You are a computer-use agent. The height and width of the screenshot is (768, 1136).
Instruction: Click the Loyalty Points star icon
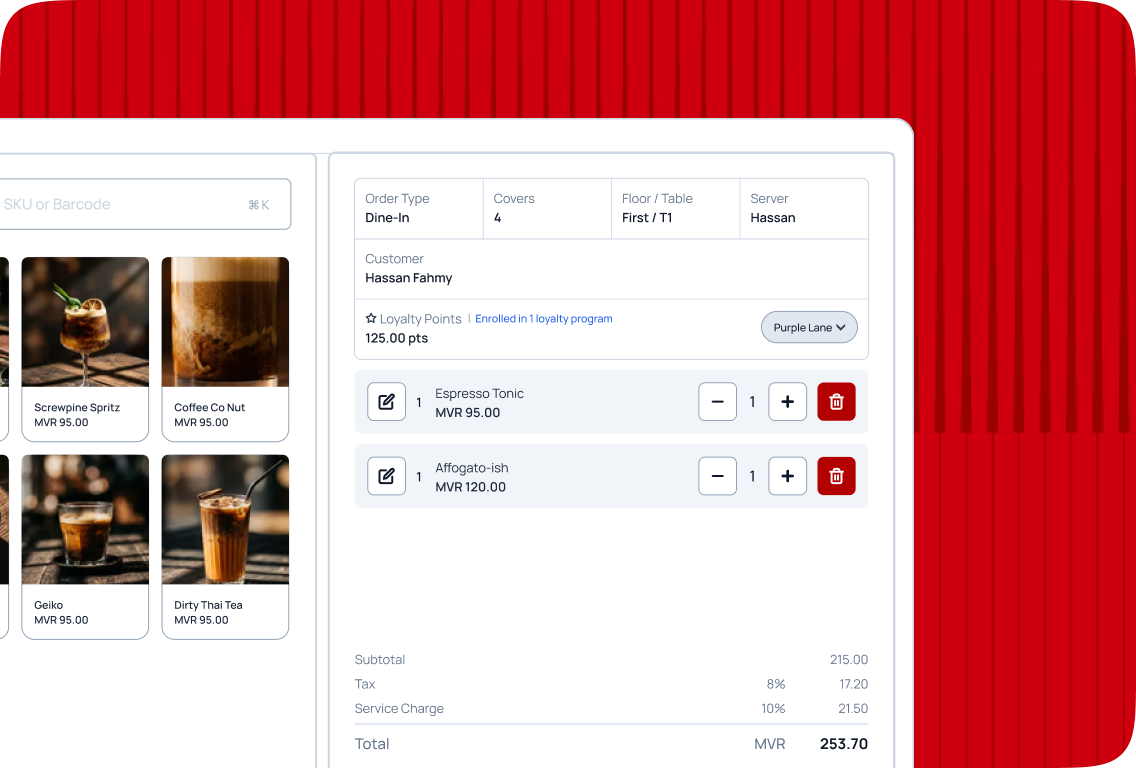click(x=371, y=319)
